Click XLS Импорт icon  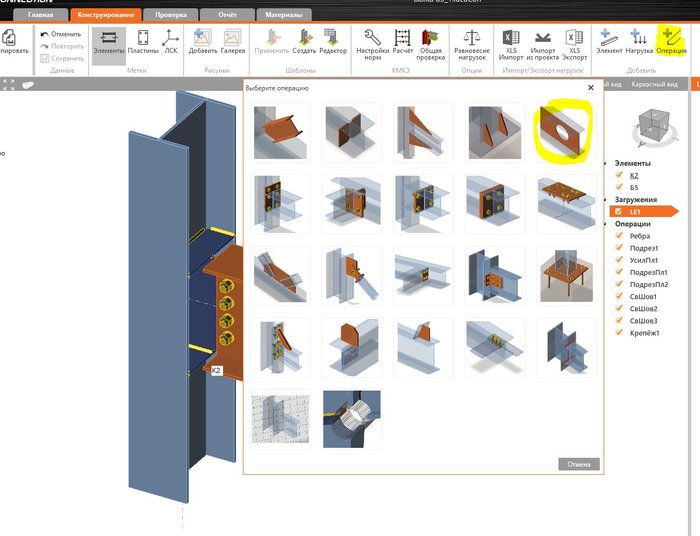coord(511,45)
